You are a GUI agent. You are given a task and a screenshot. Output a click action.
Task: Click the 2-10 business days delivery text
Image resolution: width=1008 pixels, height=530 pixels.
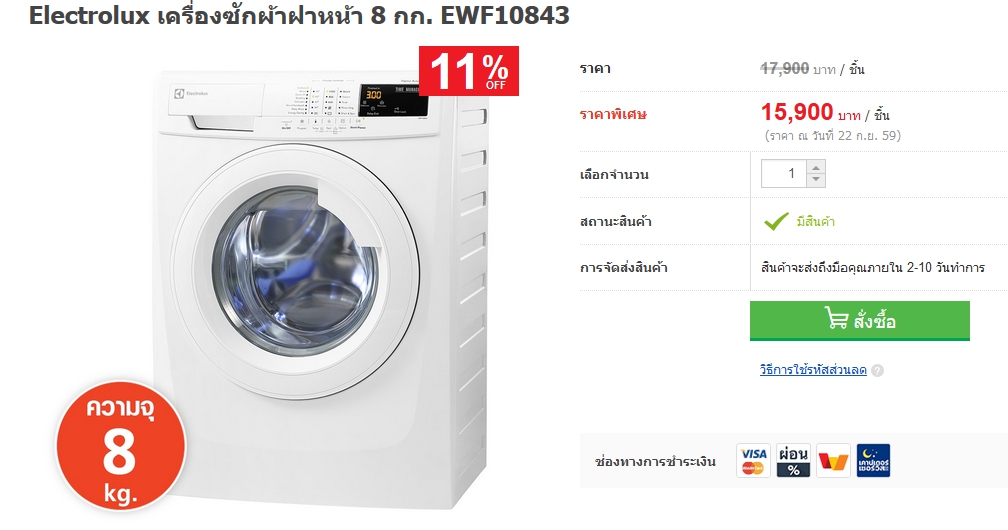872,268
